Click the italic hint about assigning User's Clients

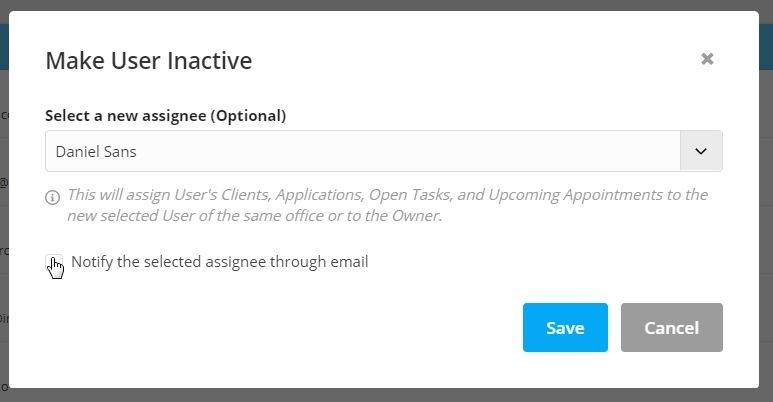[x=387, y=205]
